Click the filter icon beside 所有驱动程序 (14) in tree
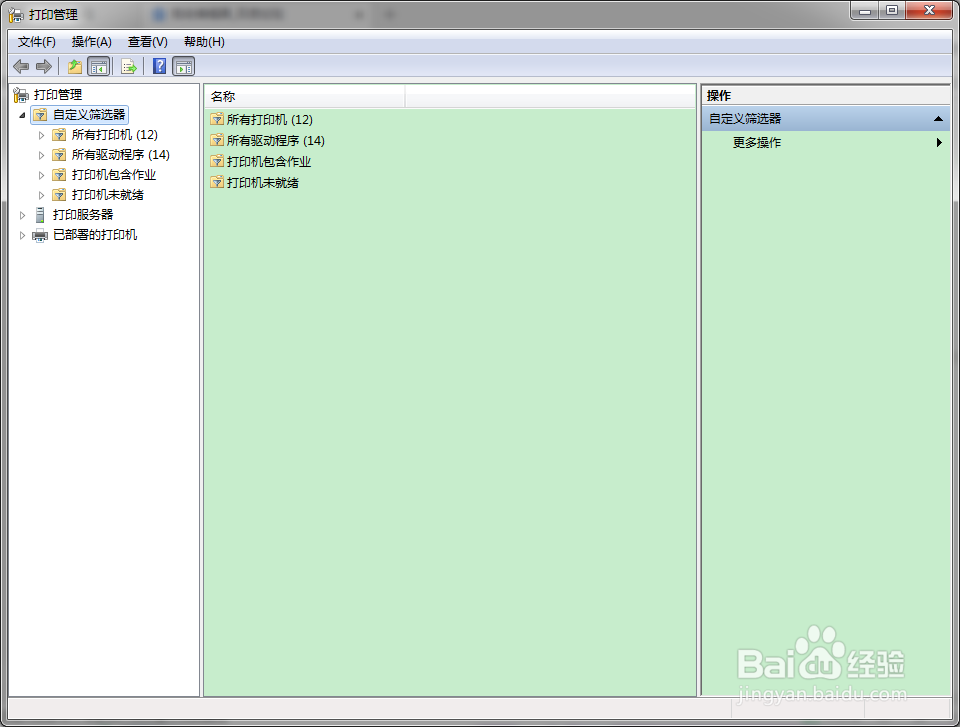Image resolution: width=960 pixels, height=727 pixels. (x=59, y=155)
